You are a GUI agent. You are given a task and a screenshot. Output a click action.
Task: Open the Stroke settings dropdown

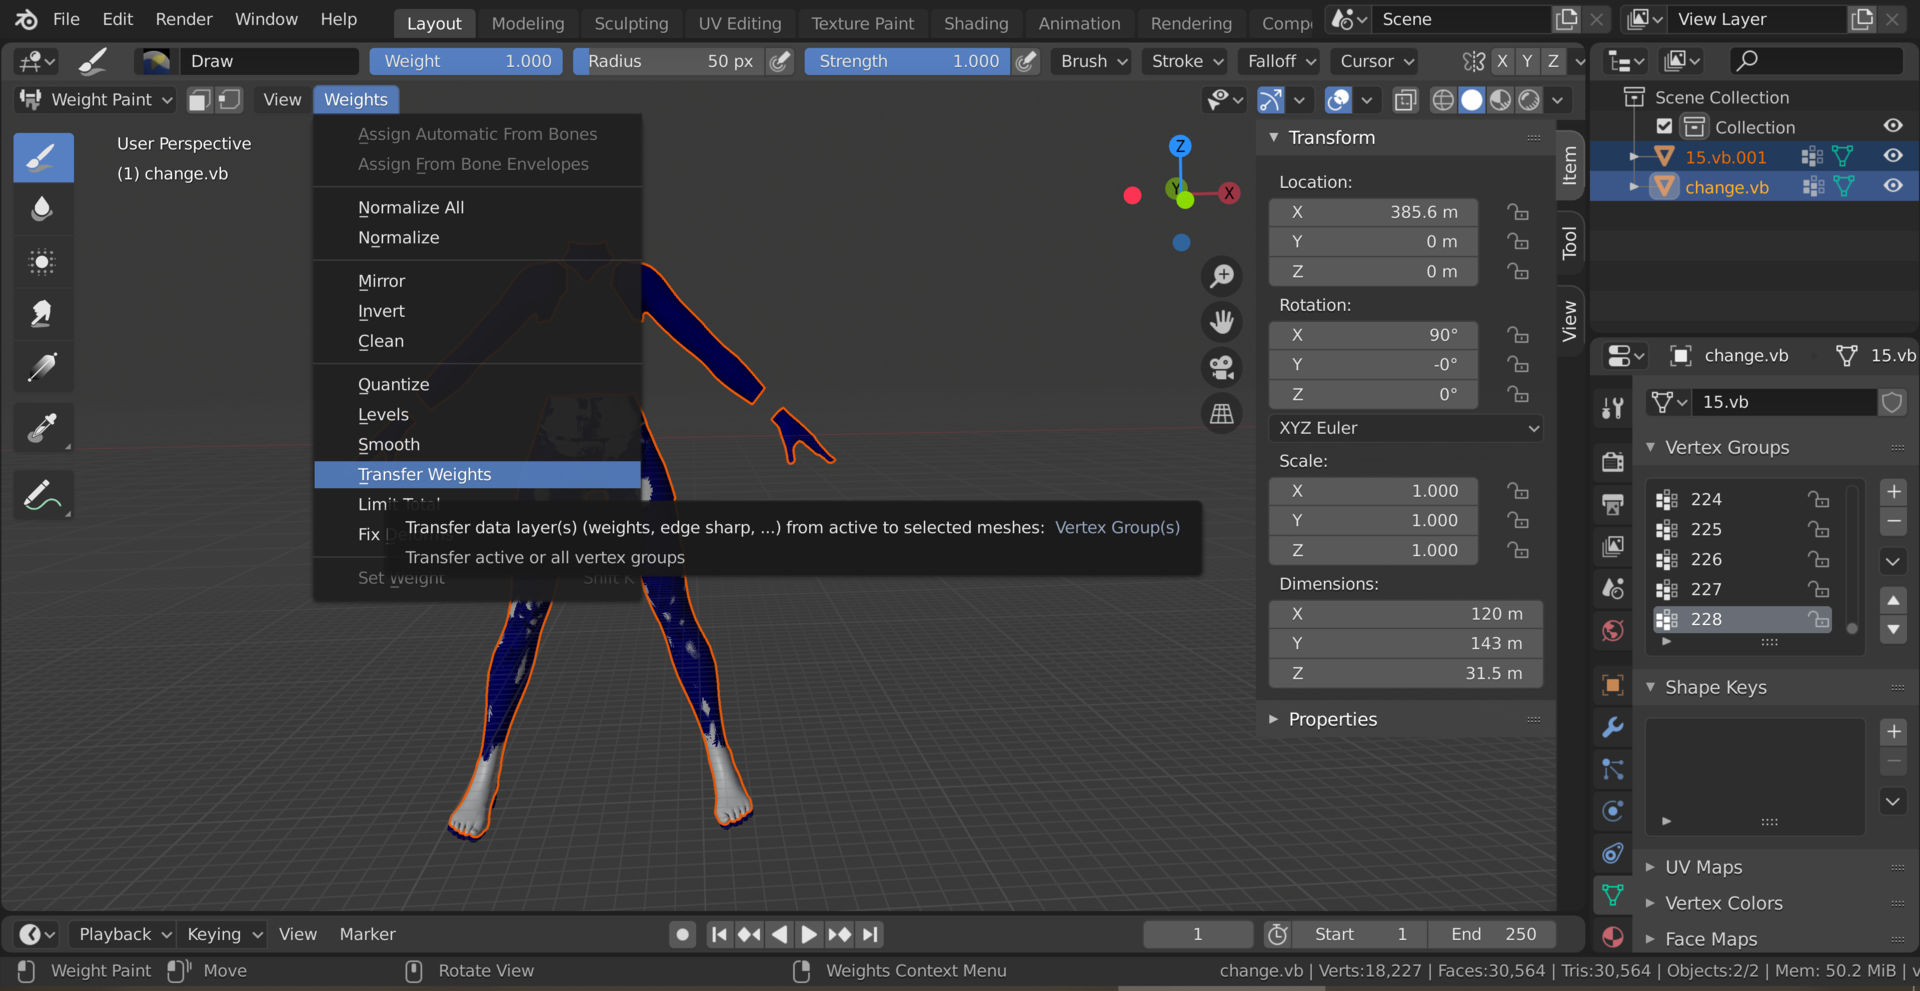1187,61
